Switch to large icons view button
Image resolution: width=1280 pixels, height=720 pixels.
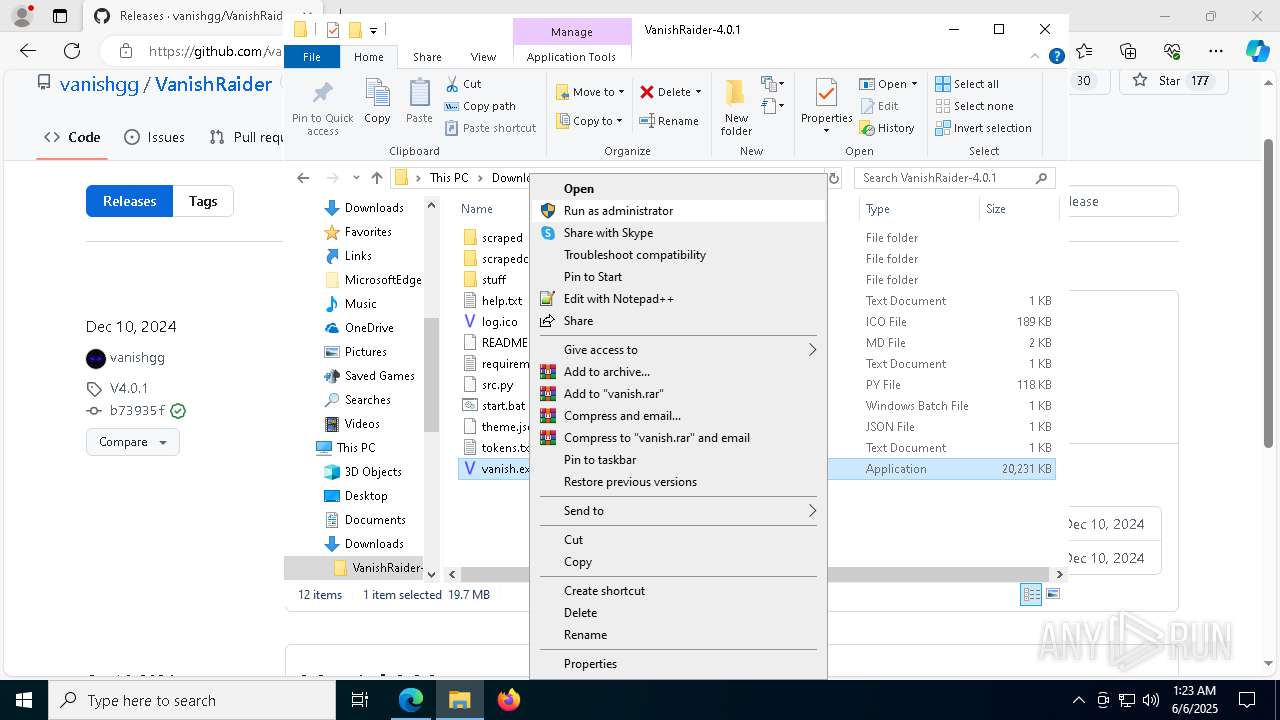pyautogui.click(x=1052, y=595)
